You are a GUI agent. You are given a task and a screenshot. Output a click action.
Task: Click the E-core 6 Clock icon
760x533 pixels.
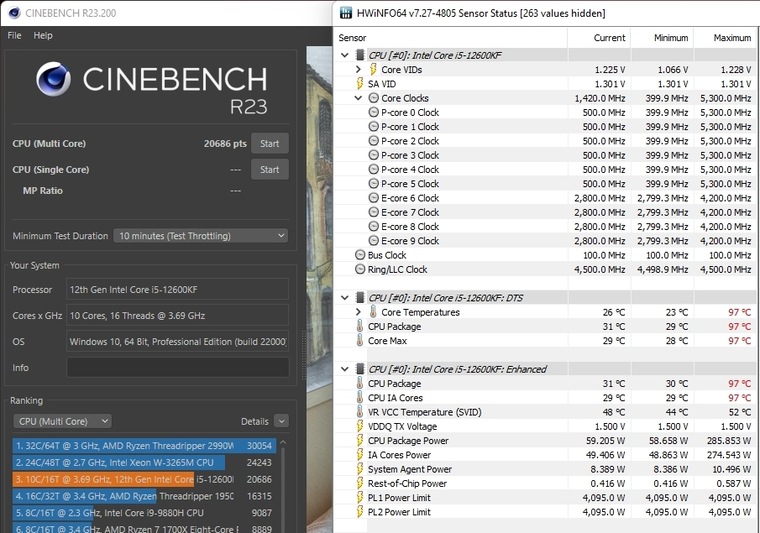tap(374, 198)
